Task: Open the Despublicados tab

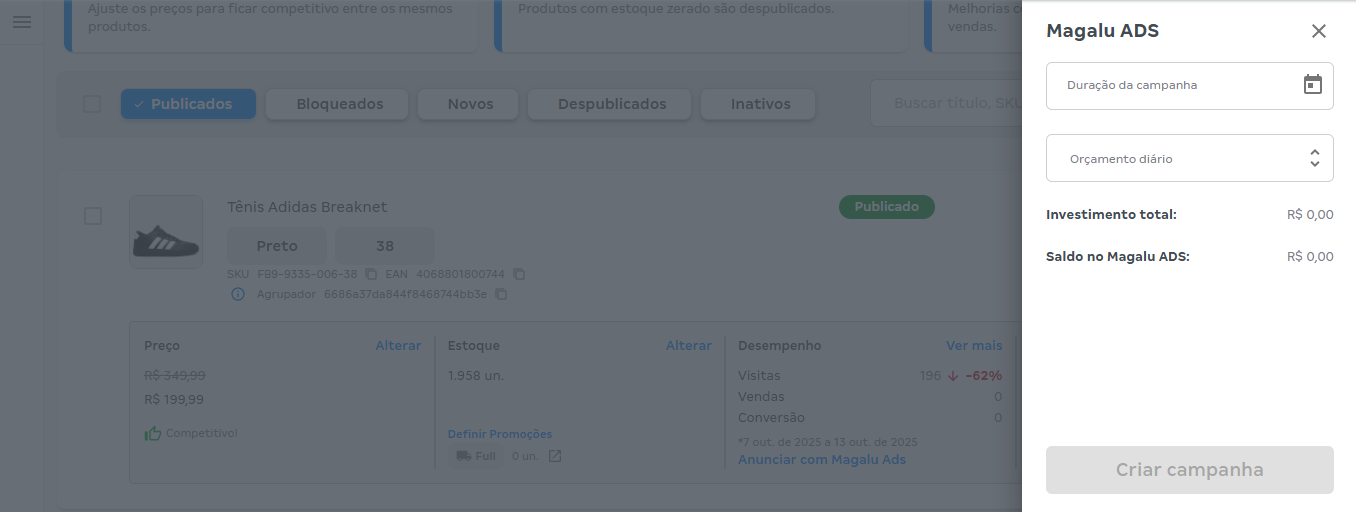Action: pyautogui.click(x=611, y=104)
